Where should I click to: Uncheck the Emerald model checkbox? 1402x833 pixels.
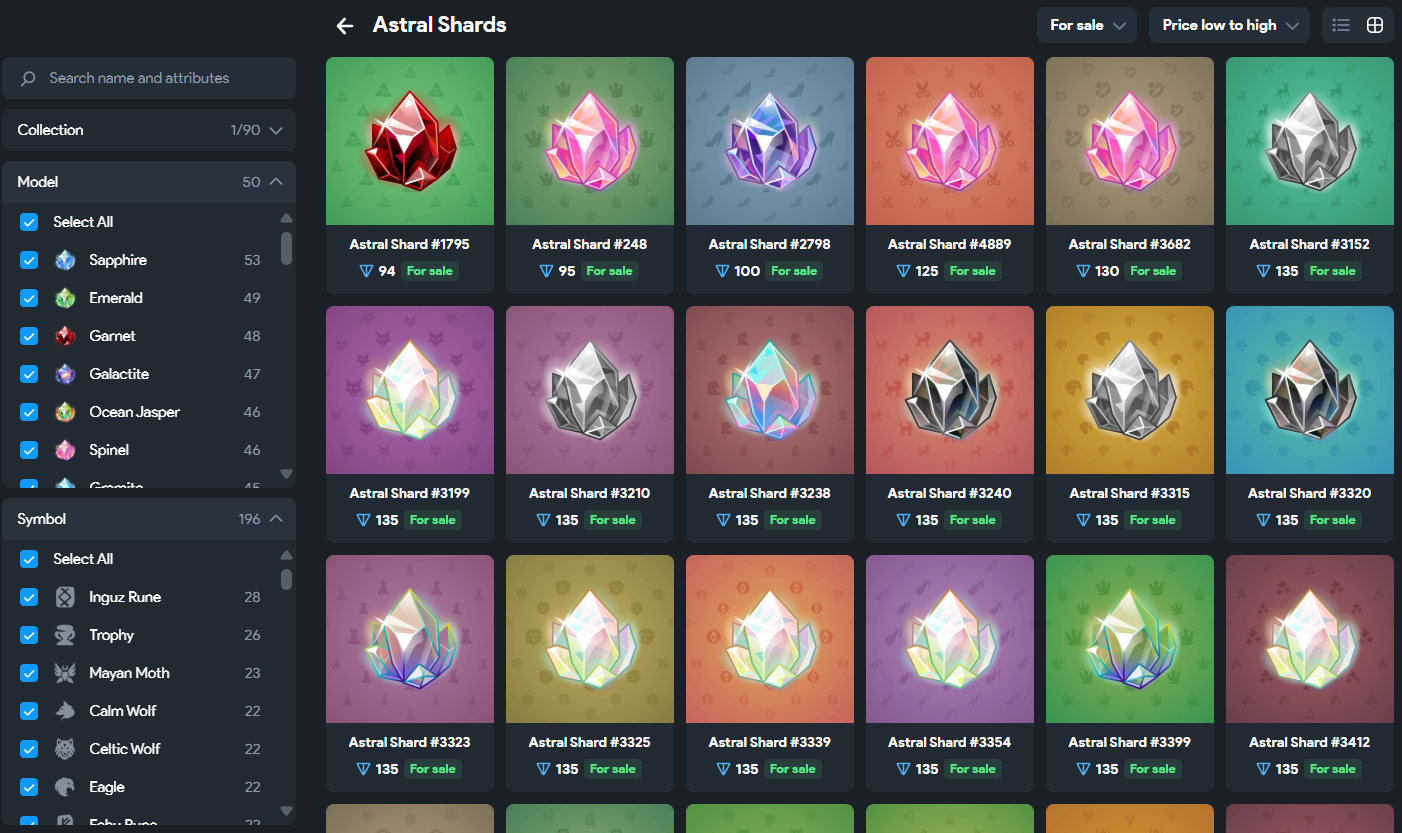[x=29, y=298]
